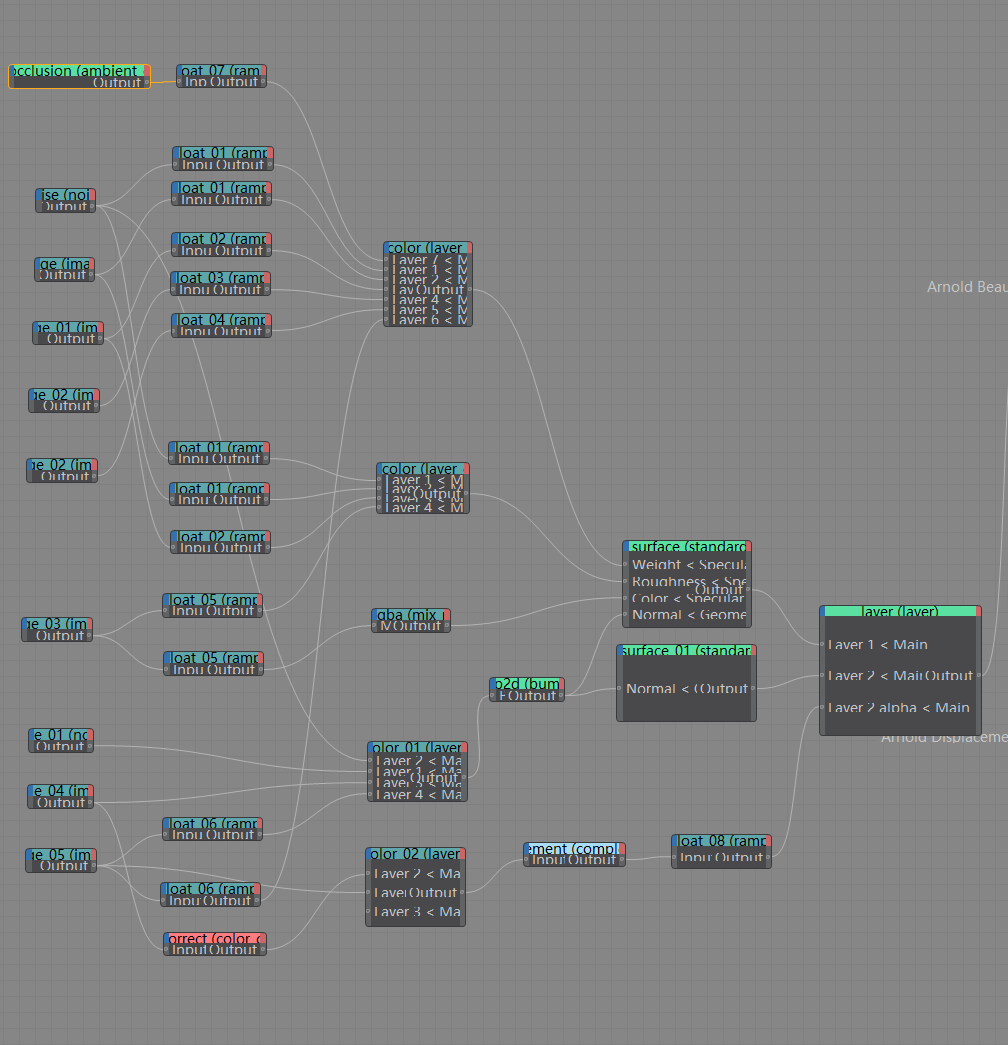Open red output corner of bump2d node
Viewport: 1008px width, 1045px height.
(562, 684)
